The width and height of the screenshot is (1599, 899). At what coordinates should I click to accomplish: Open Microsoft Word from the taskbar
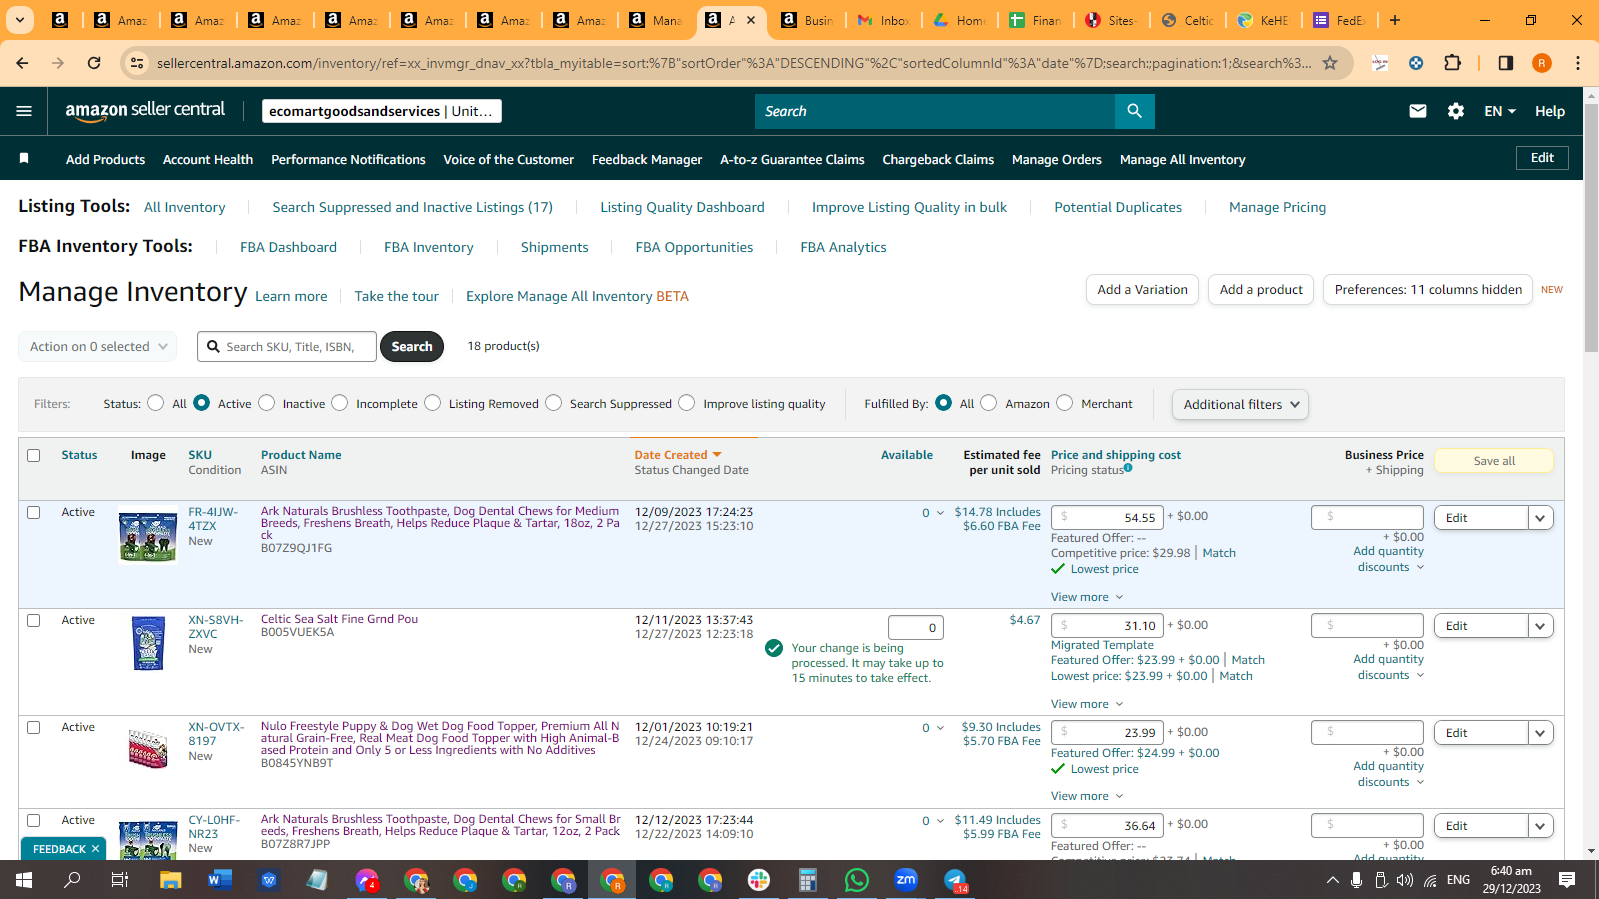coord(220,880)
